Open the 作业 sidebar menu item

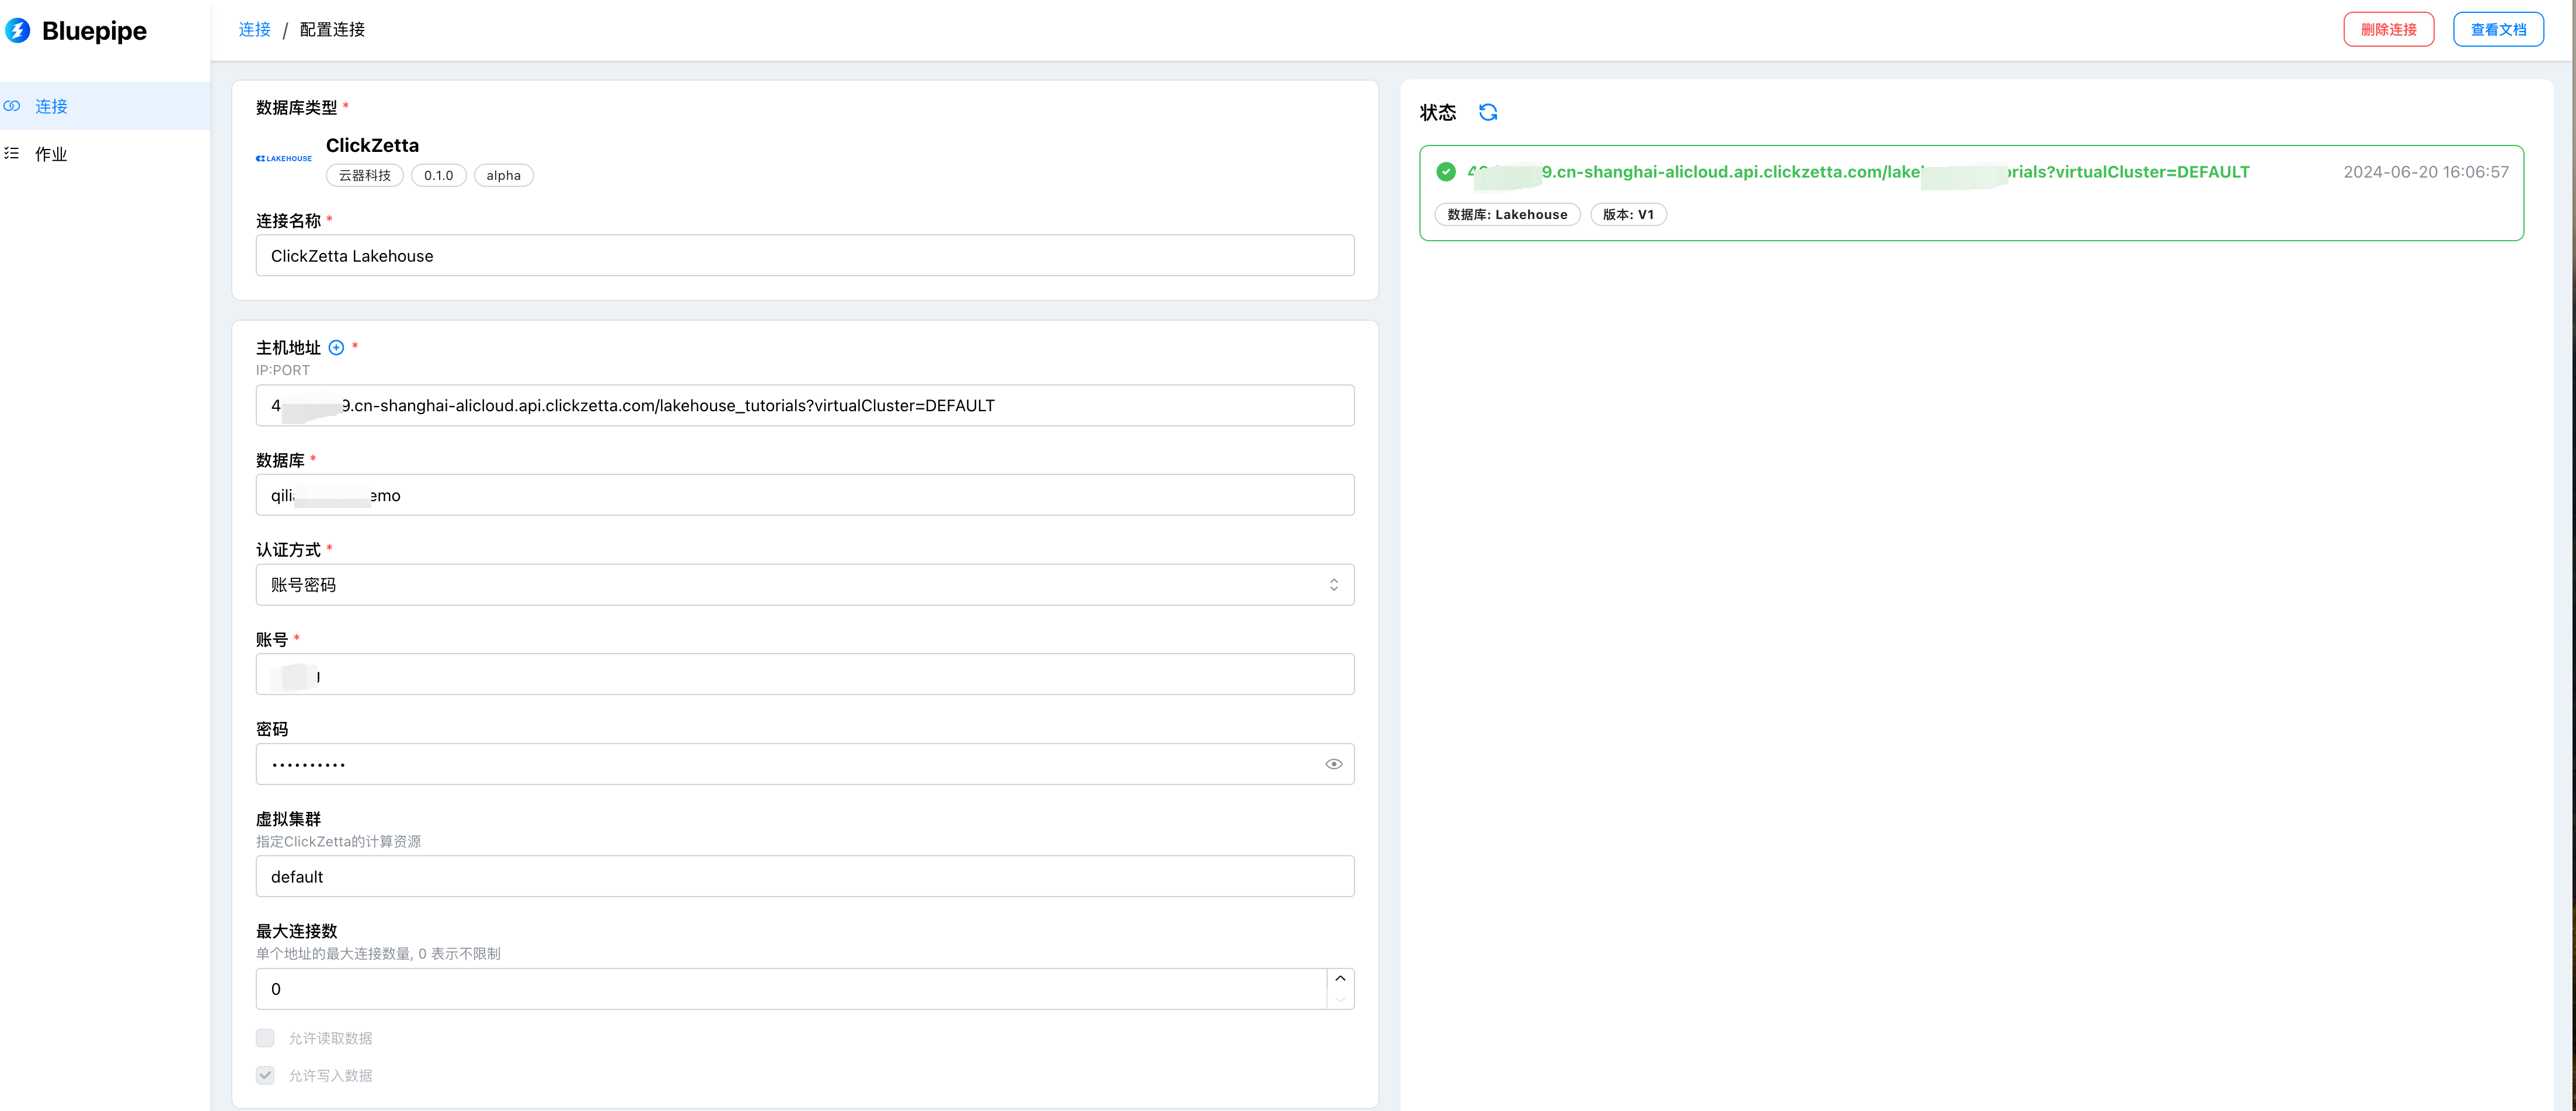[x=52, y=154]
